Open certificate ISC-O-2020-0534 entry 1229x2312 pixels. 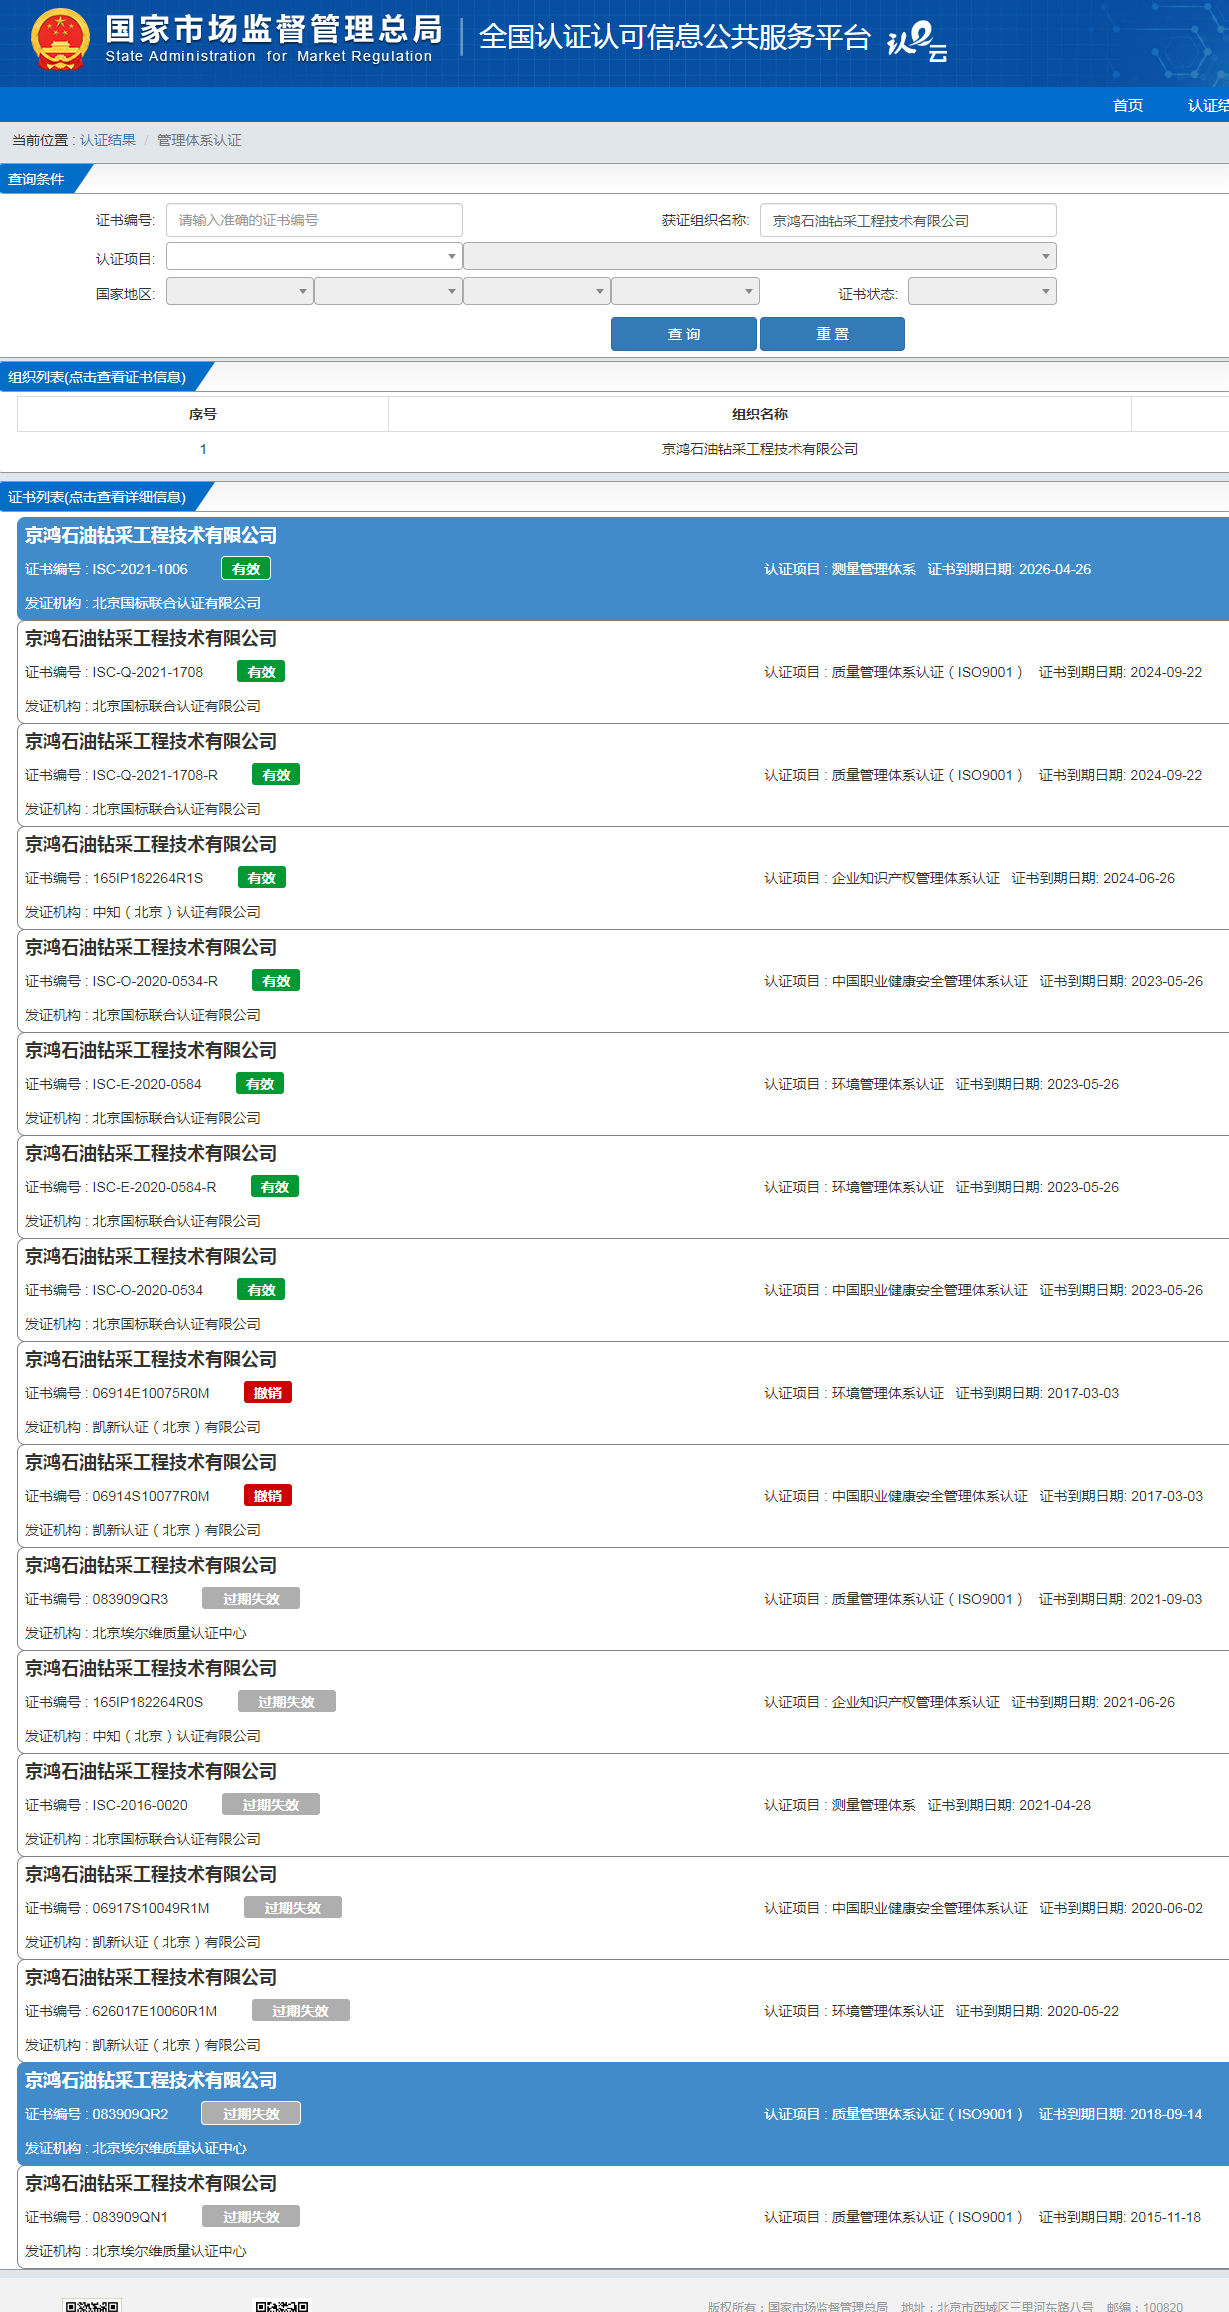tap(622, 1289)
